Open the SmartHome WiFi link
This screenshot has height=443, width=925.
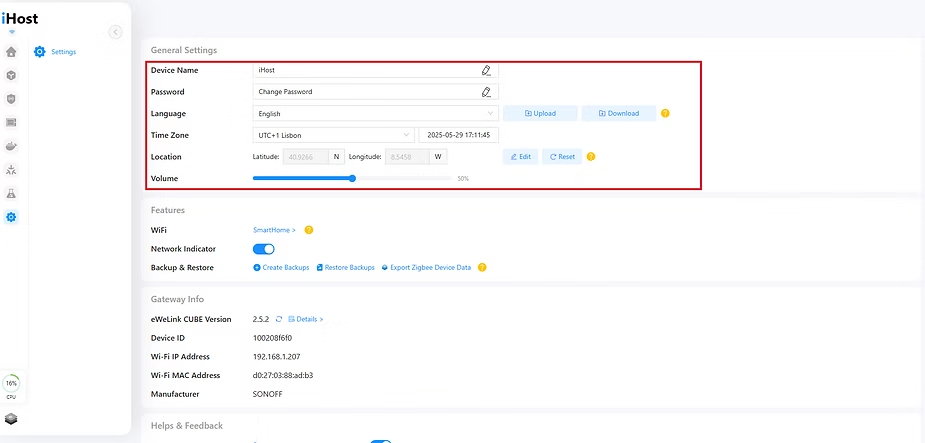(x=274, y=230)
